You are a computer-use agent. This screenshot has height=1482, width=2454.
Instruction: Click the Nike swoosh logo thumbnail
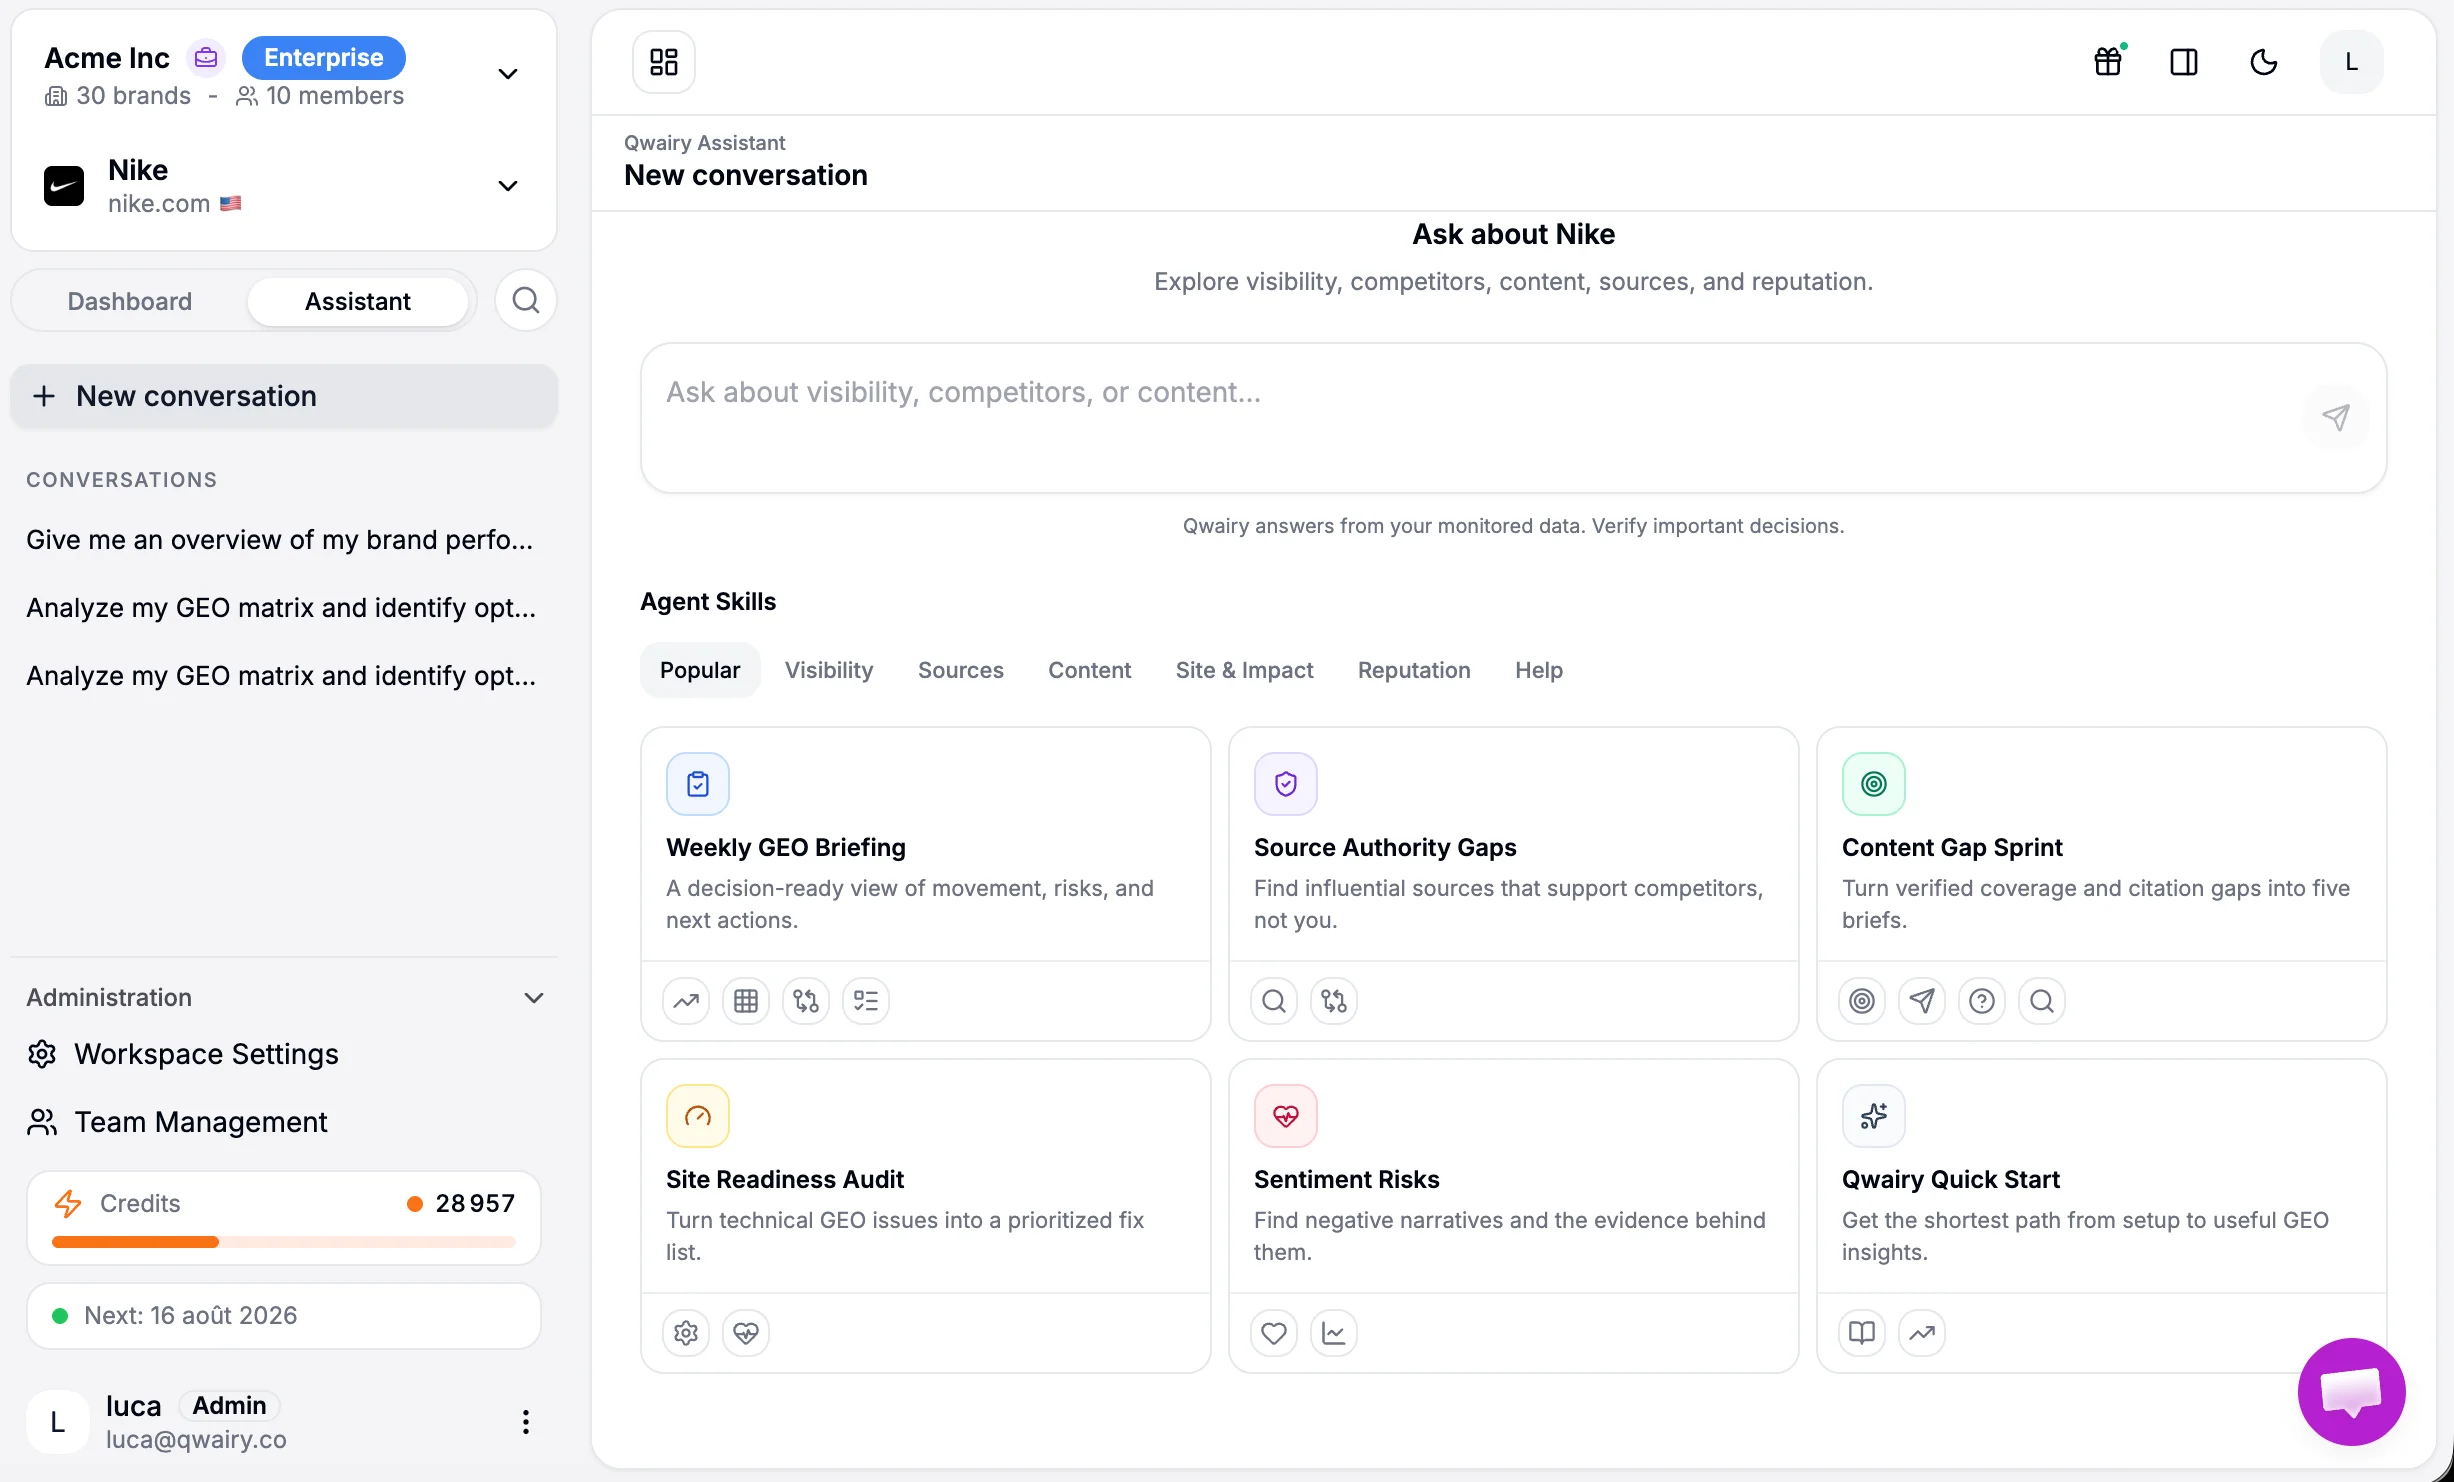click(64, 186)
